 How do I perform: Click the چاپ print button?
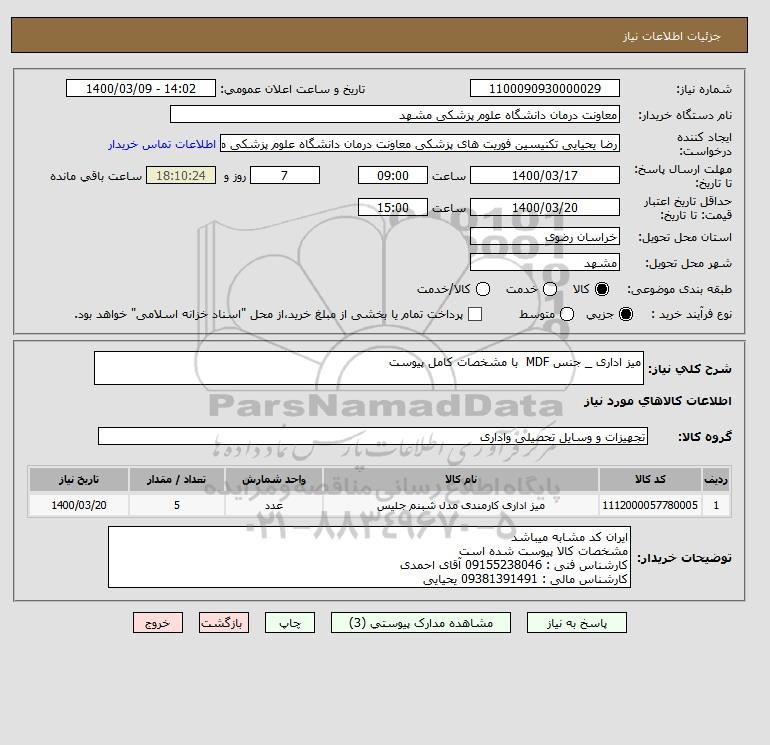coord(290,623)
